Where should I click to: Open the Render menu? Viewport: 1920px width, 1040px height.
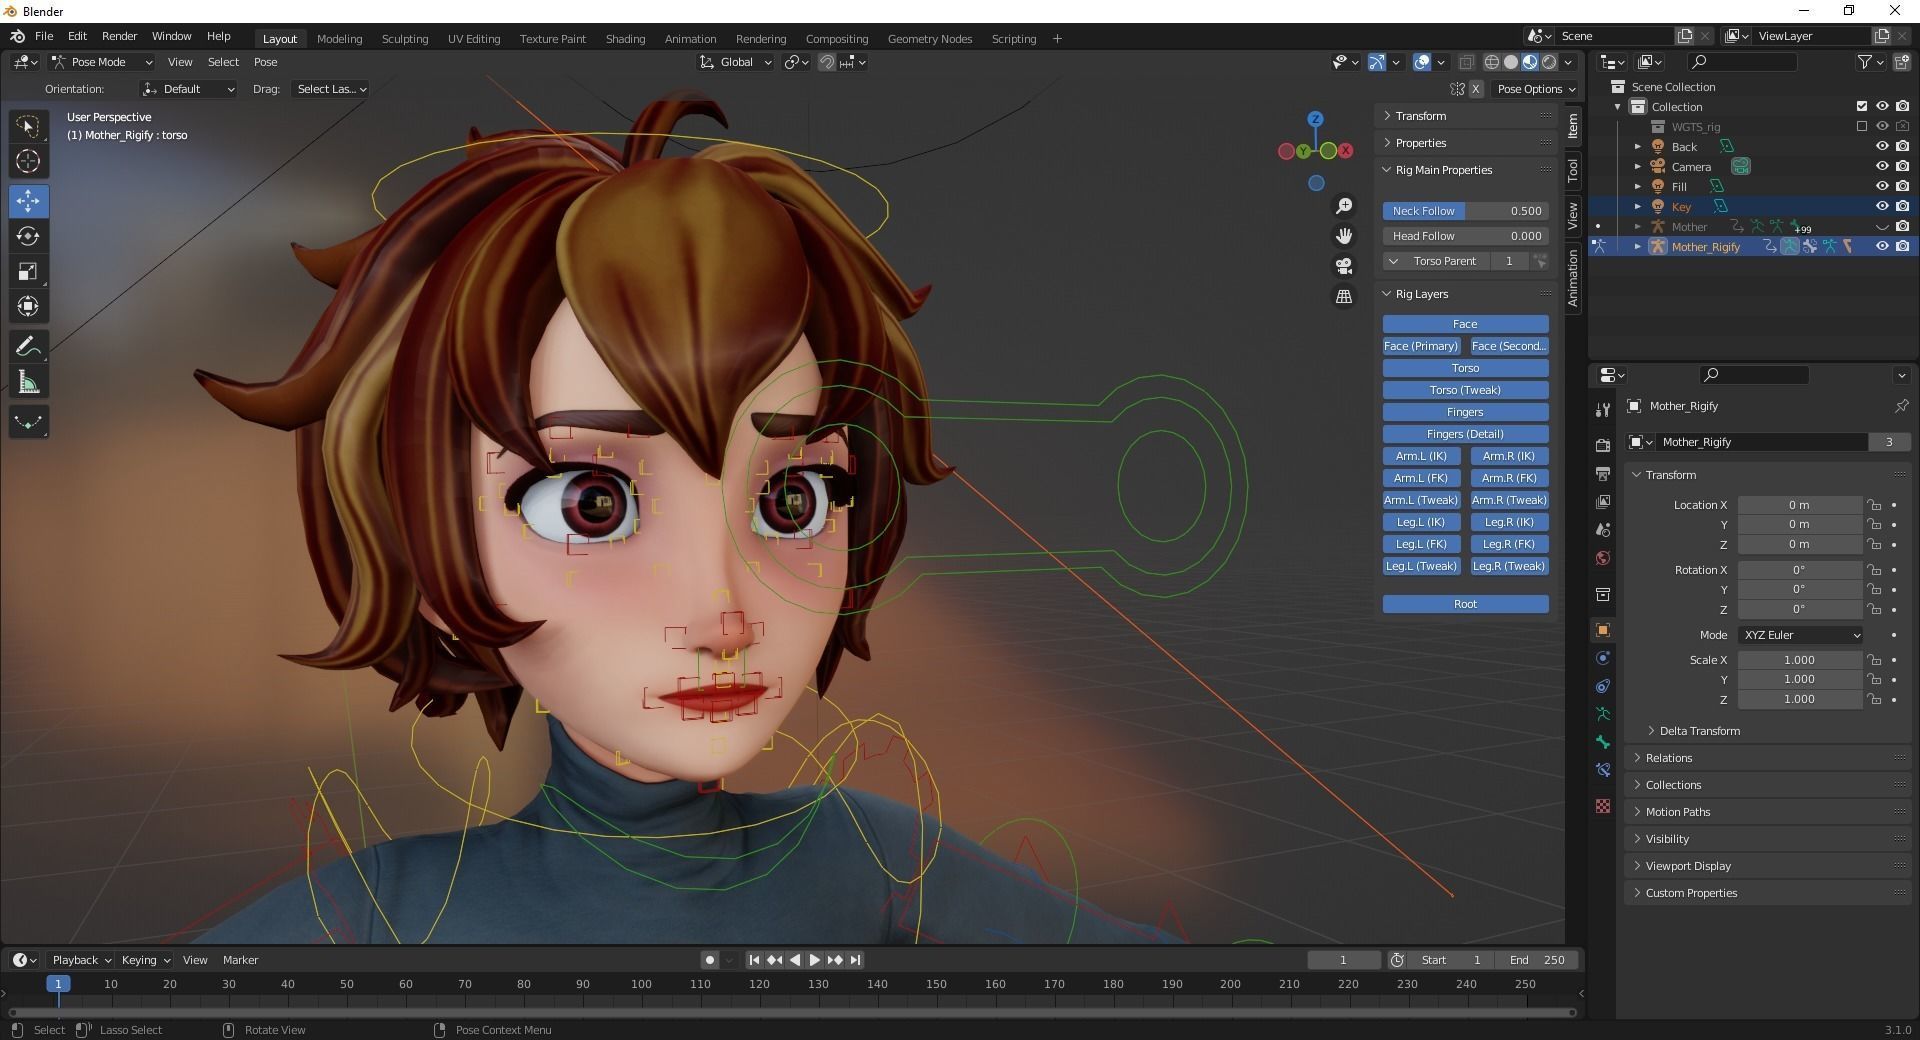pyautogui.click(x=119, y=36)
